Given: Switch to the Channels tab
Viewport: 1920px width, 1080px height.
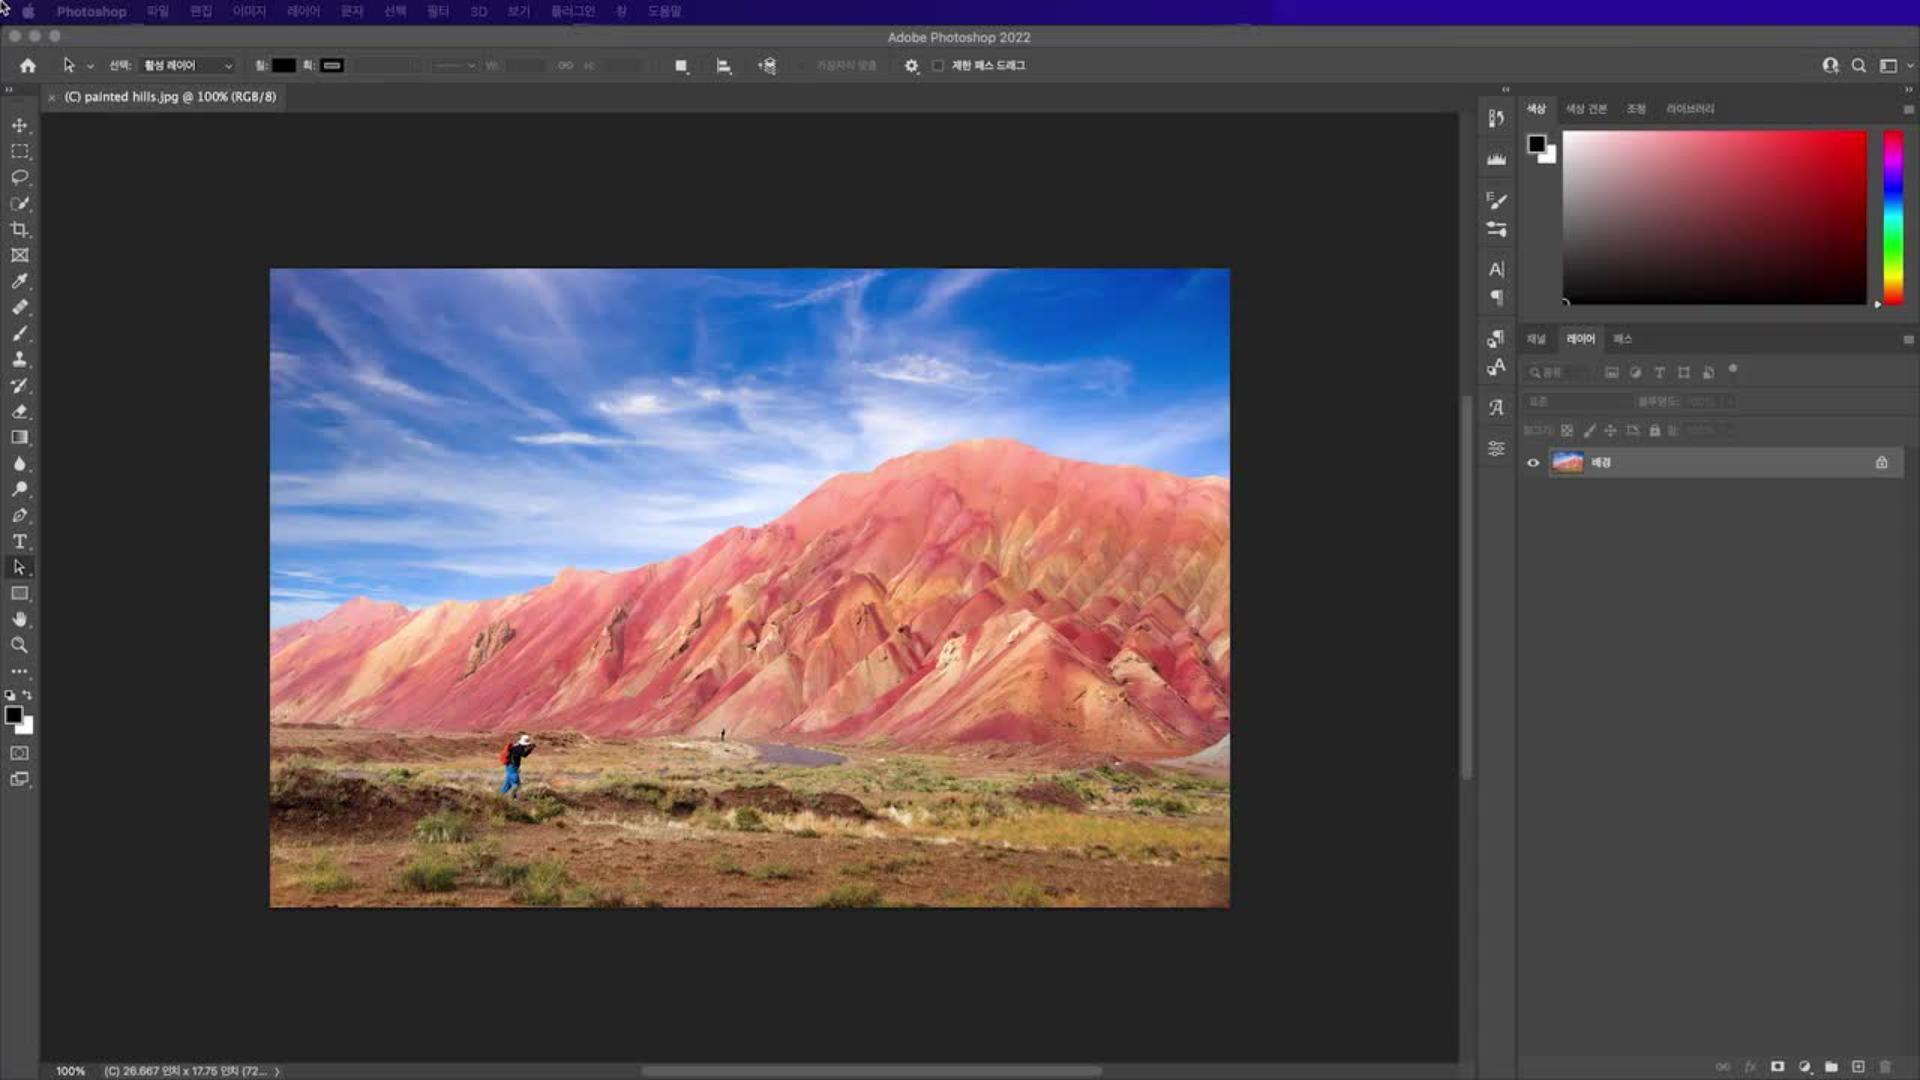Looking at the screenshot, I should [1536, 339].
